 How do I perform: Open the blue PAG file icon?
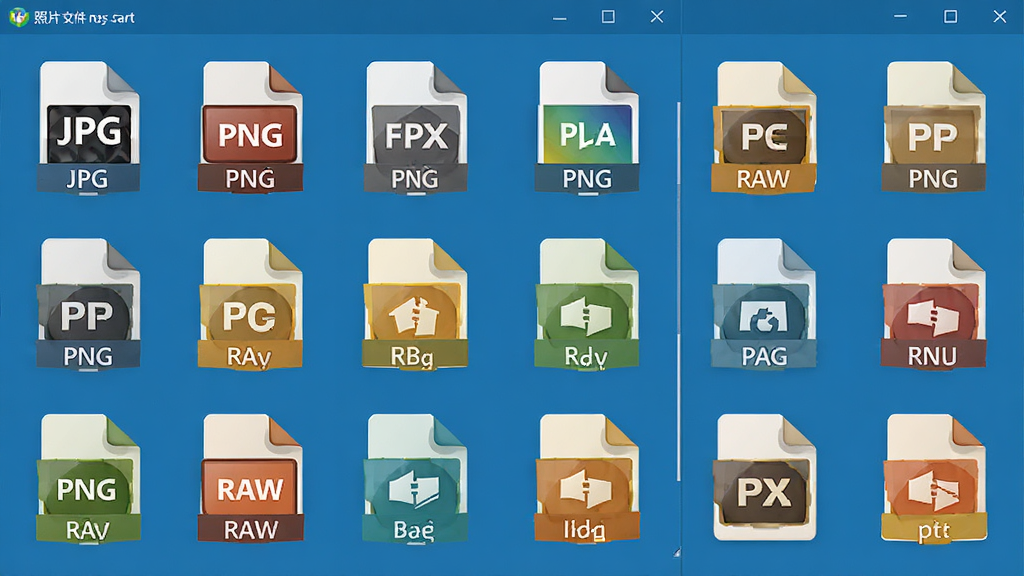point(763,304)
